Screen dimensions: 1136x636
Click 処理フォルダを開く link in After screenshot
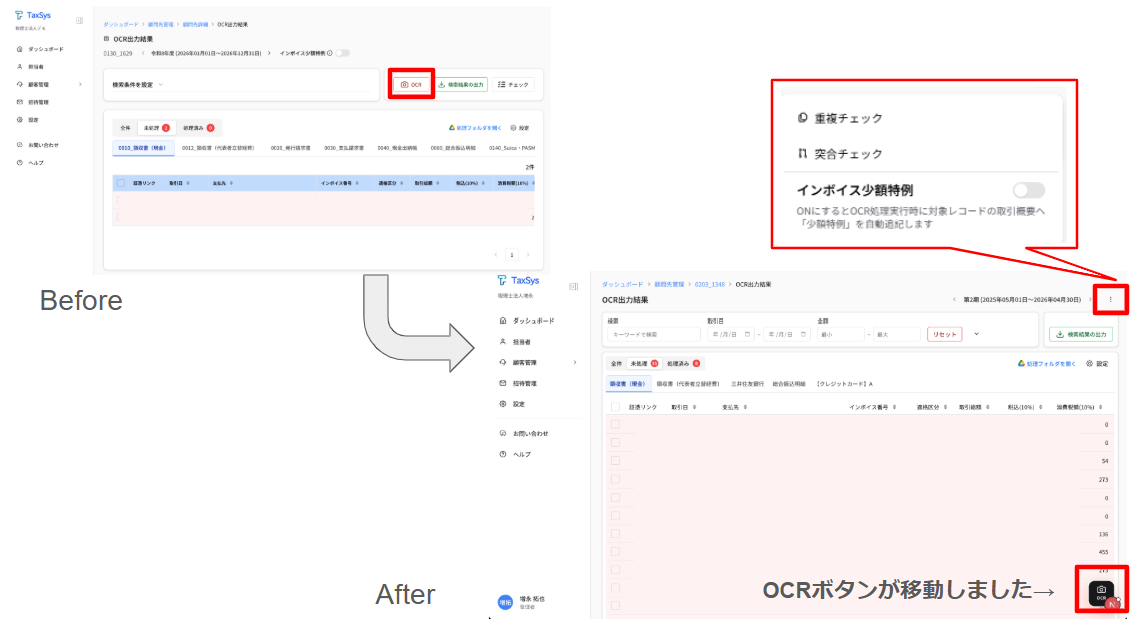tap(1046, 364)
